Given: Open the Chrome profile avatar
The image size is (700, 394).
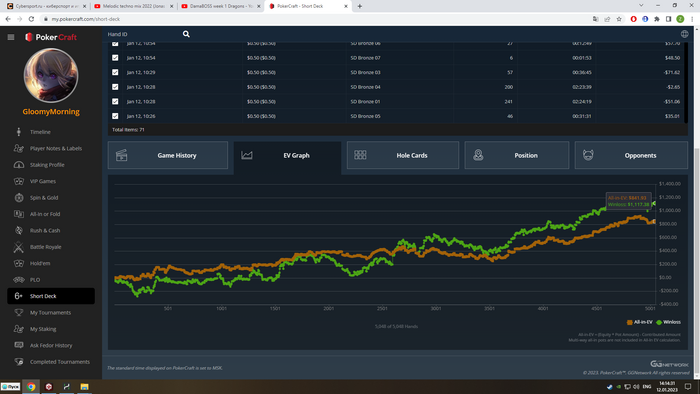Looking at the screenshot, I should click(x=680, y=19).
